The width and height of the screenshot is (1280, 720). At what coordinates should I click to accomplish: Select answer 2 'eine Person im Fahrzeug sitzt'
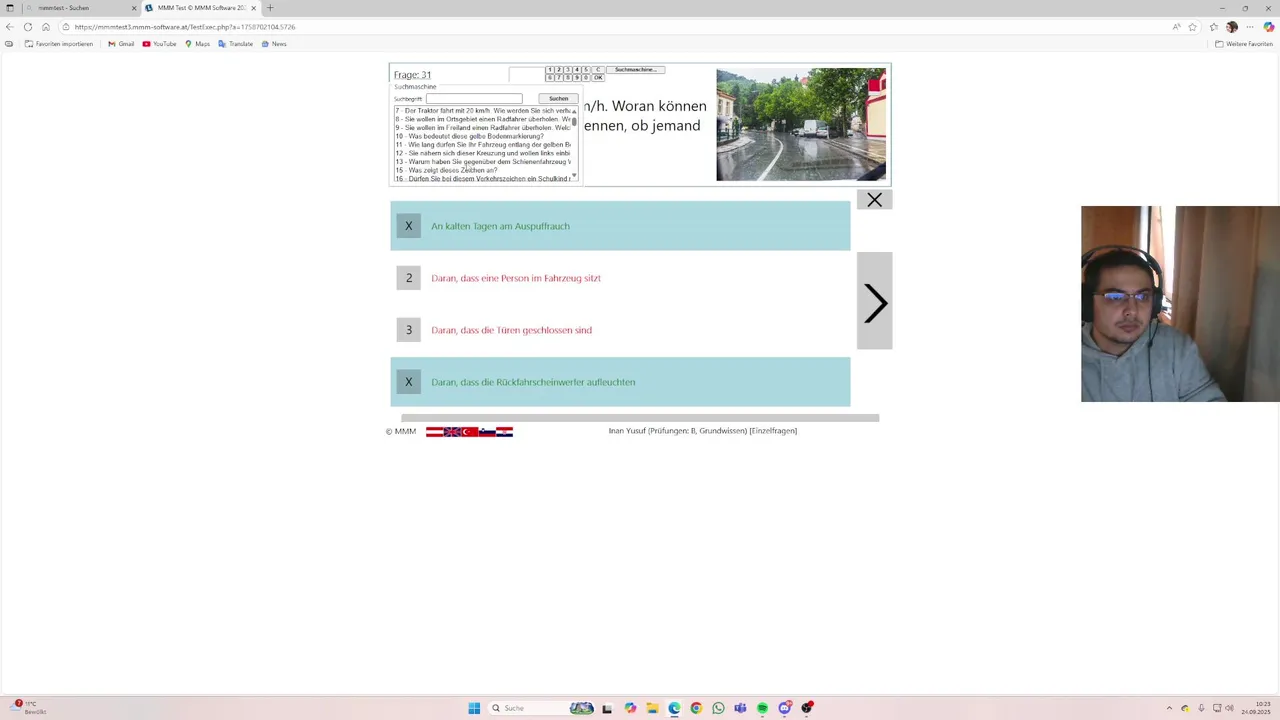point(620,278)
